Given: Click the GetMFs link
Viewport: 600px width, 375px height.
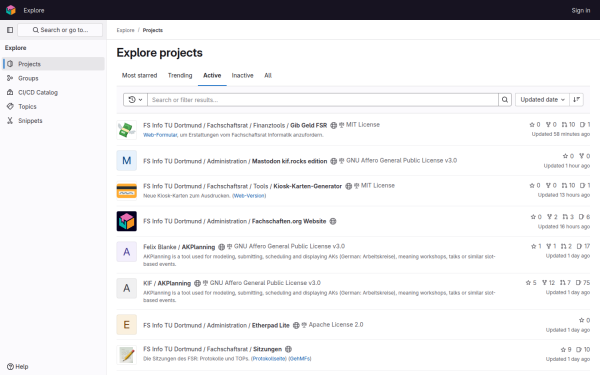Looking at the screenshot, I should tap(300, 359).
